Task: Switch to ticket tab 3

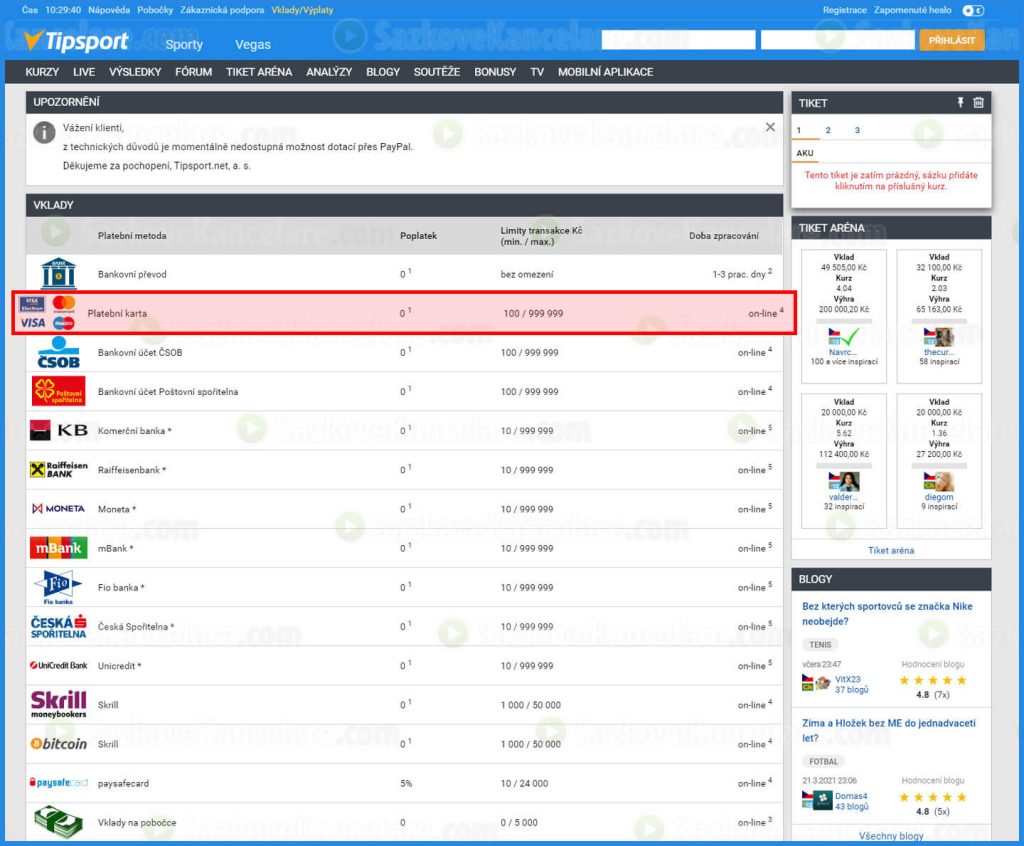Action: coord(857,131)
